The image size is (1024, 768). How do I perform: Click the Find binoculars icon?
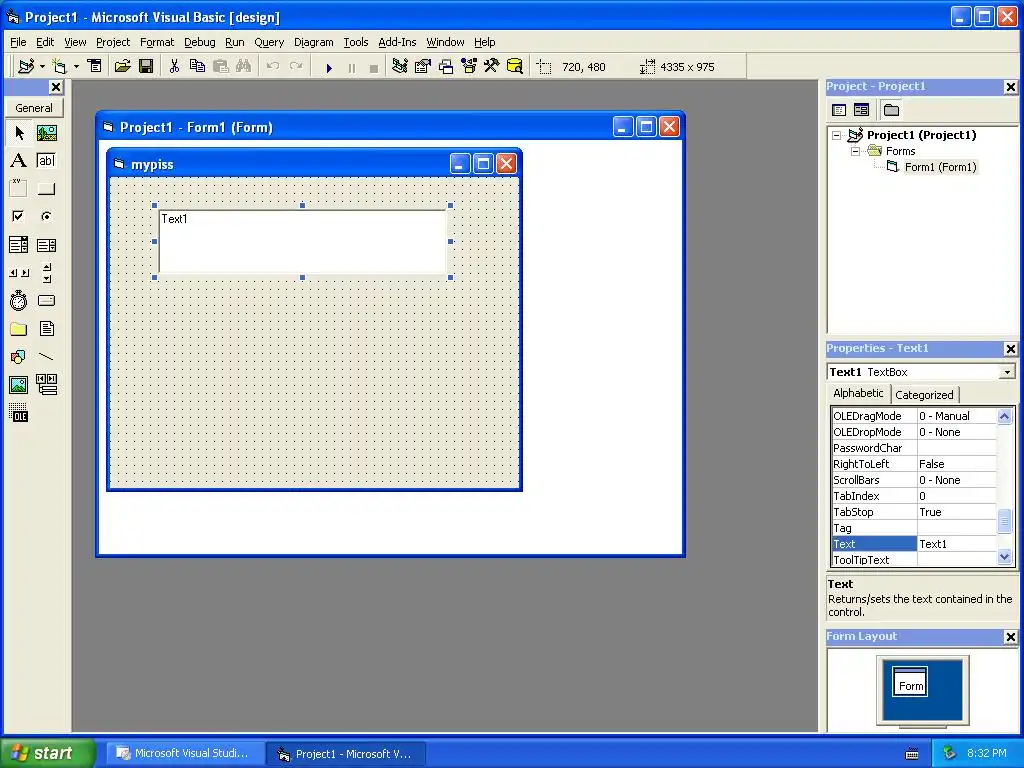click(244, 66)
